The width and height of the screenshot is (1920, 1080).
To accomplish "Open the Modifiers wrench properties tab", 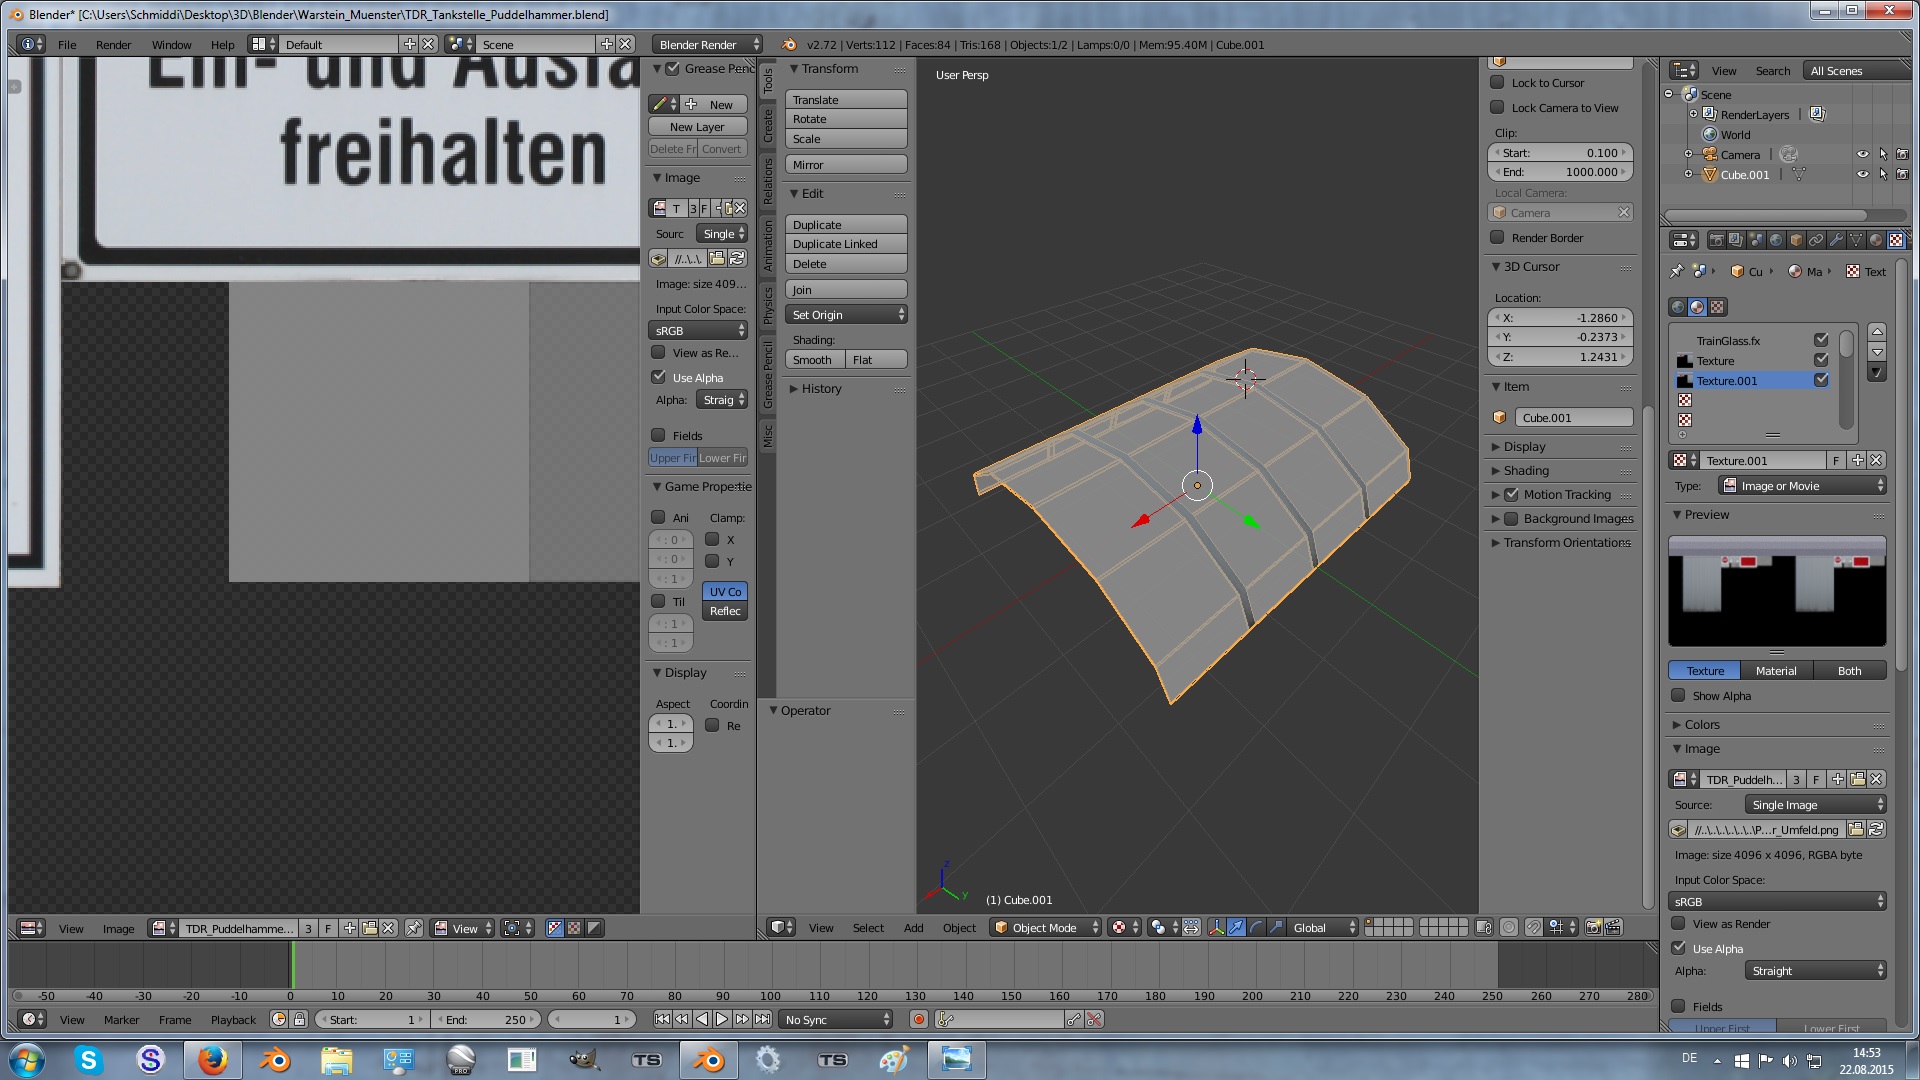I will pos(1836,240).
